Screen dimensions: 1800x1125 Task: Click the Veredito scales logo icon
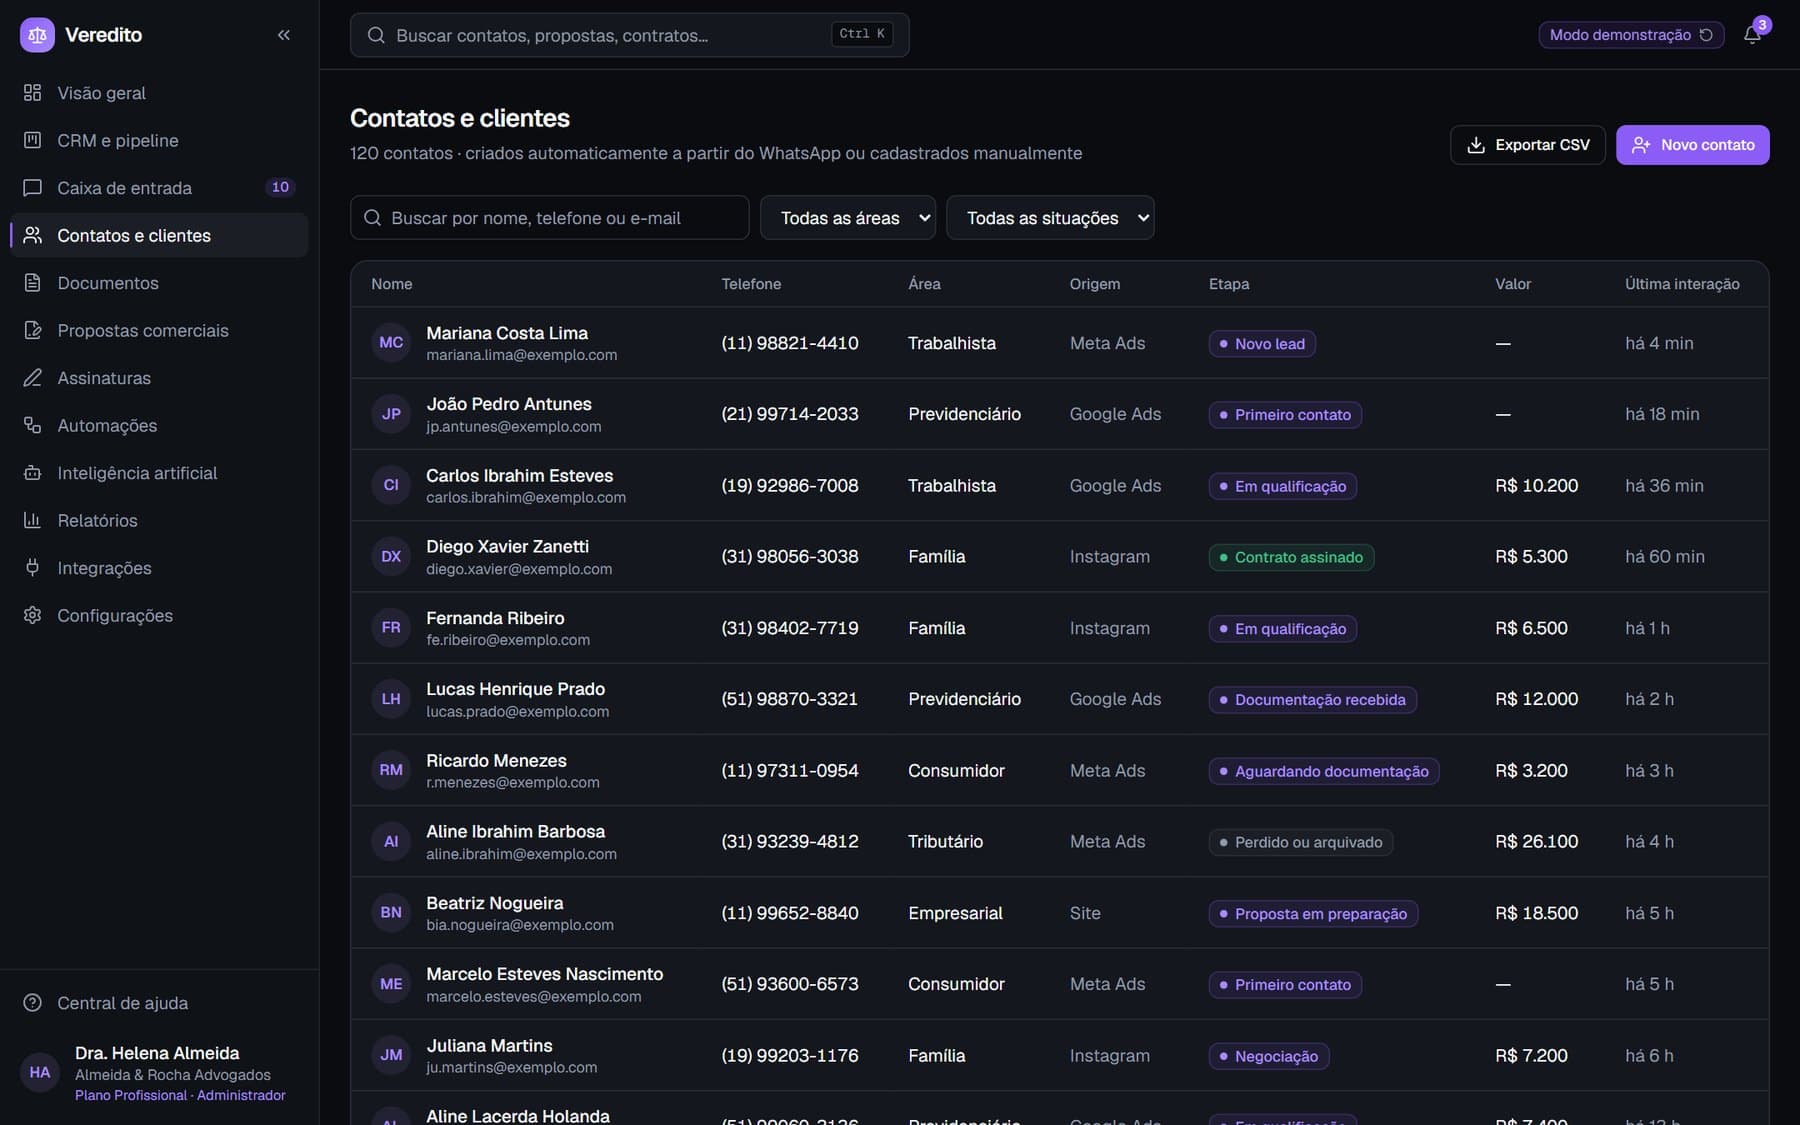tap(37, 35)
